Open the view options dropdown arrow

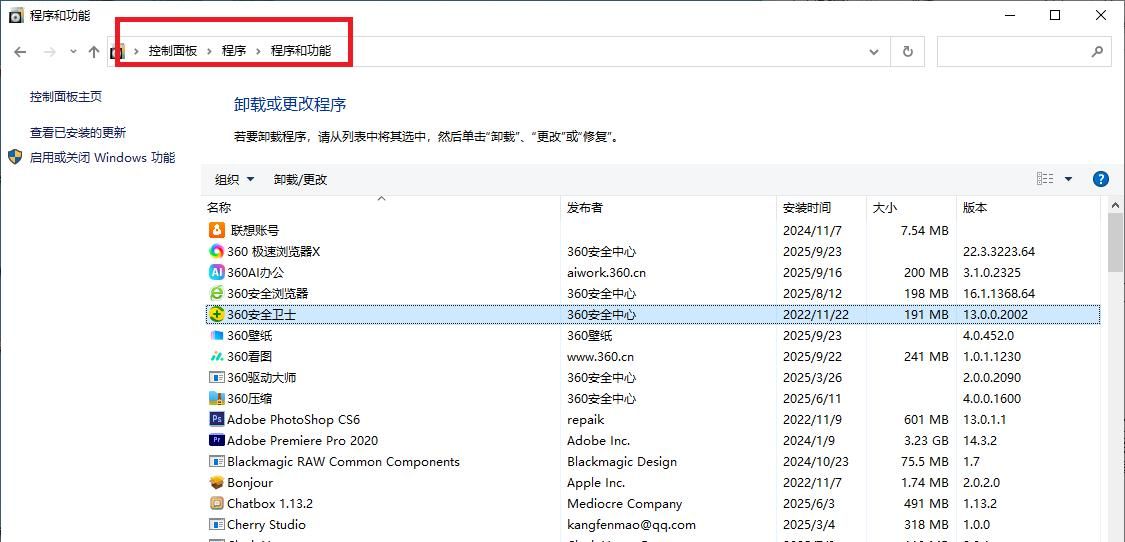(x=1068, y=179)
